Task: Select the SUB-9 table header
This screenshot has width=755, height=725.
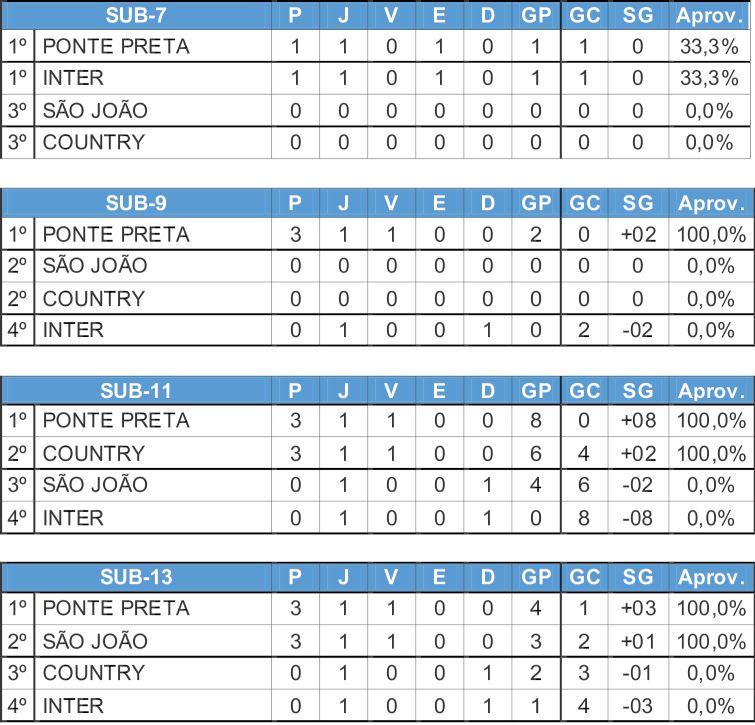Action: click(136, 203)
